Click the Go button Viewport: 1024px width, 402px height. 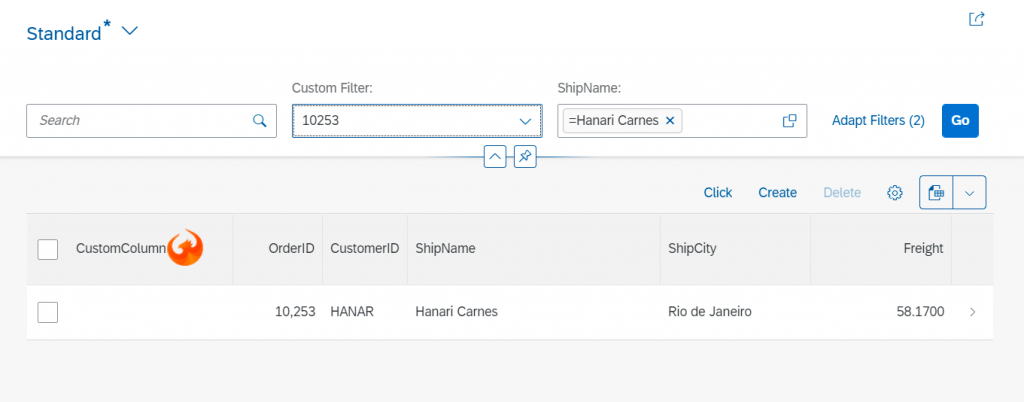960,121
